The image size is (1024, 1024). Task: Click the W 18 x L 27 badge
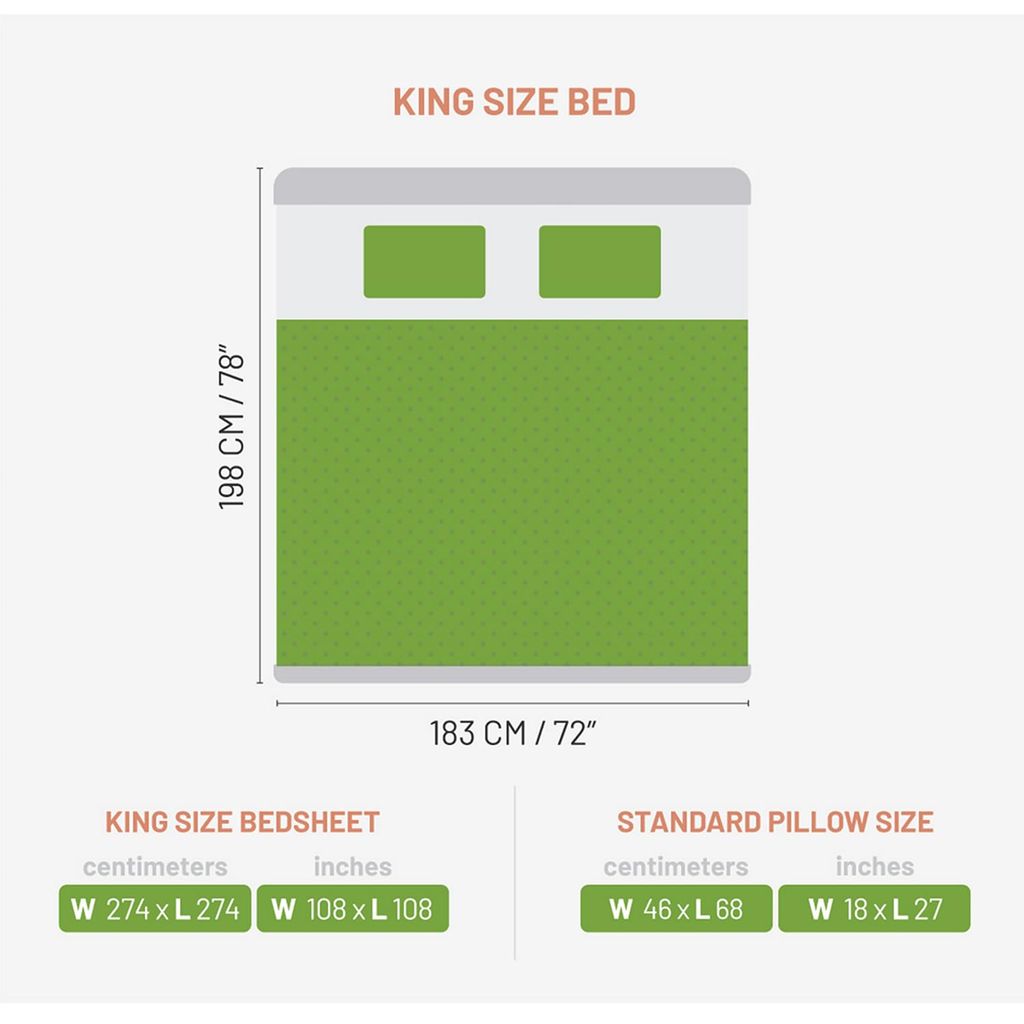click(874, 908)
